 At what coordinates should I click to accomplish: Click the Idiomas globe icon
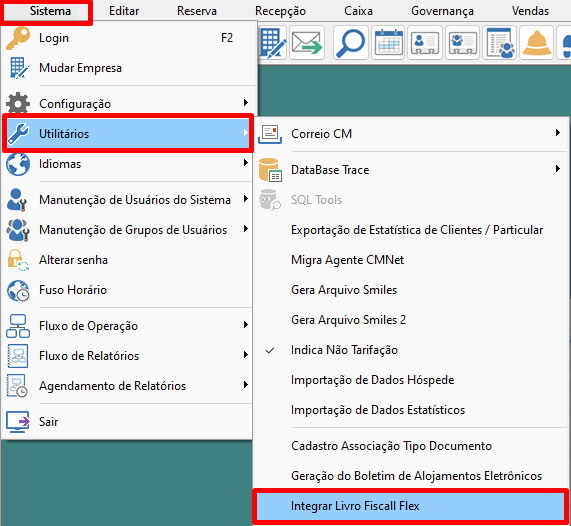(x=17, y=164)
